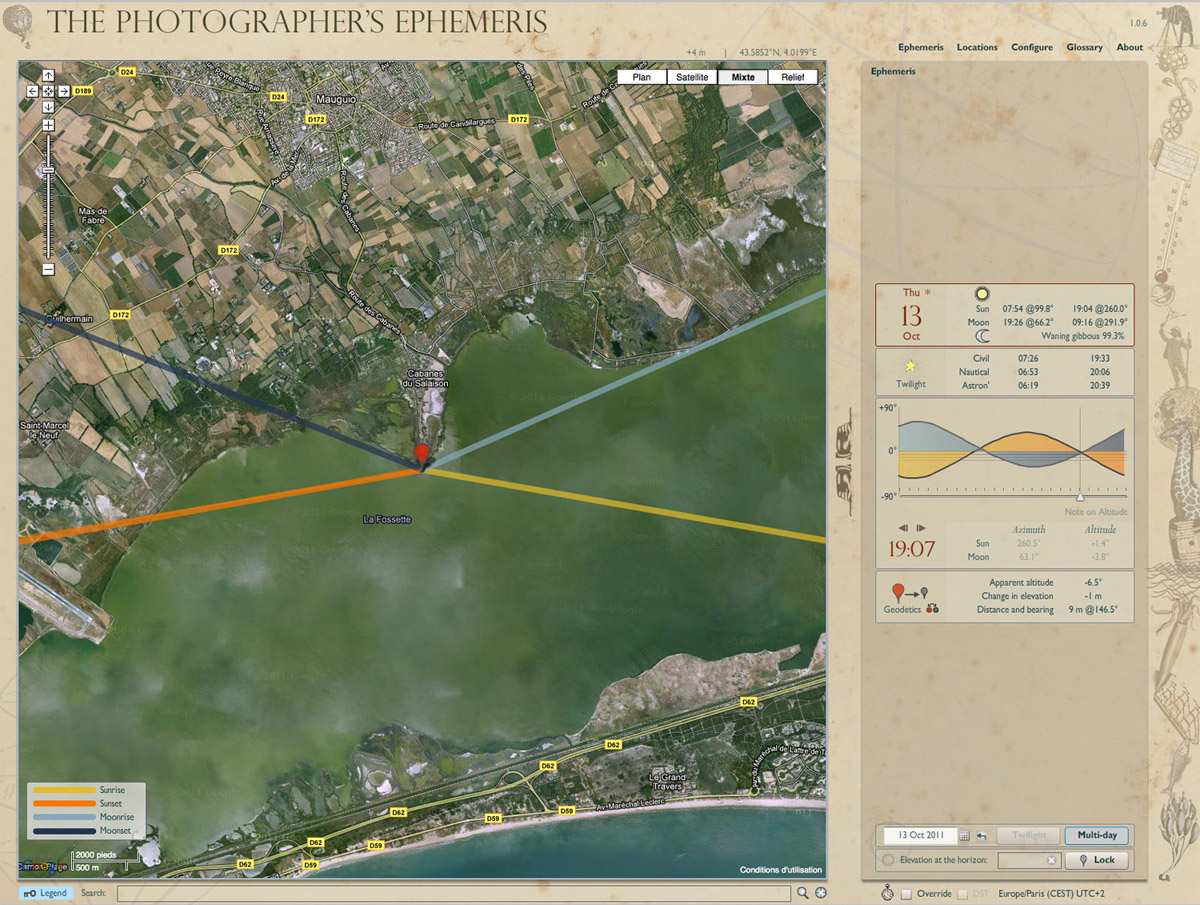The image size is (1200, 905).
Task: Switch the map to Relief view
Action: tap(792, 77)
